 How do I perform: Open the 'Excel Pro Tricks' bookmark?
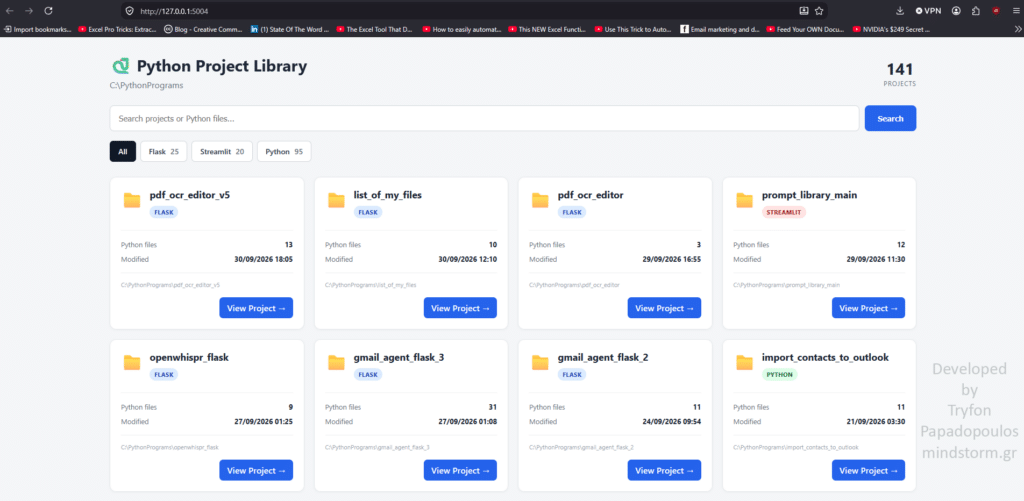click(x=117, y=29)
